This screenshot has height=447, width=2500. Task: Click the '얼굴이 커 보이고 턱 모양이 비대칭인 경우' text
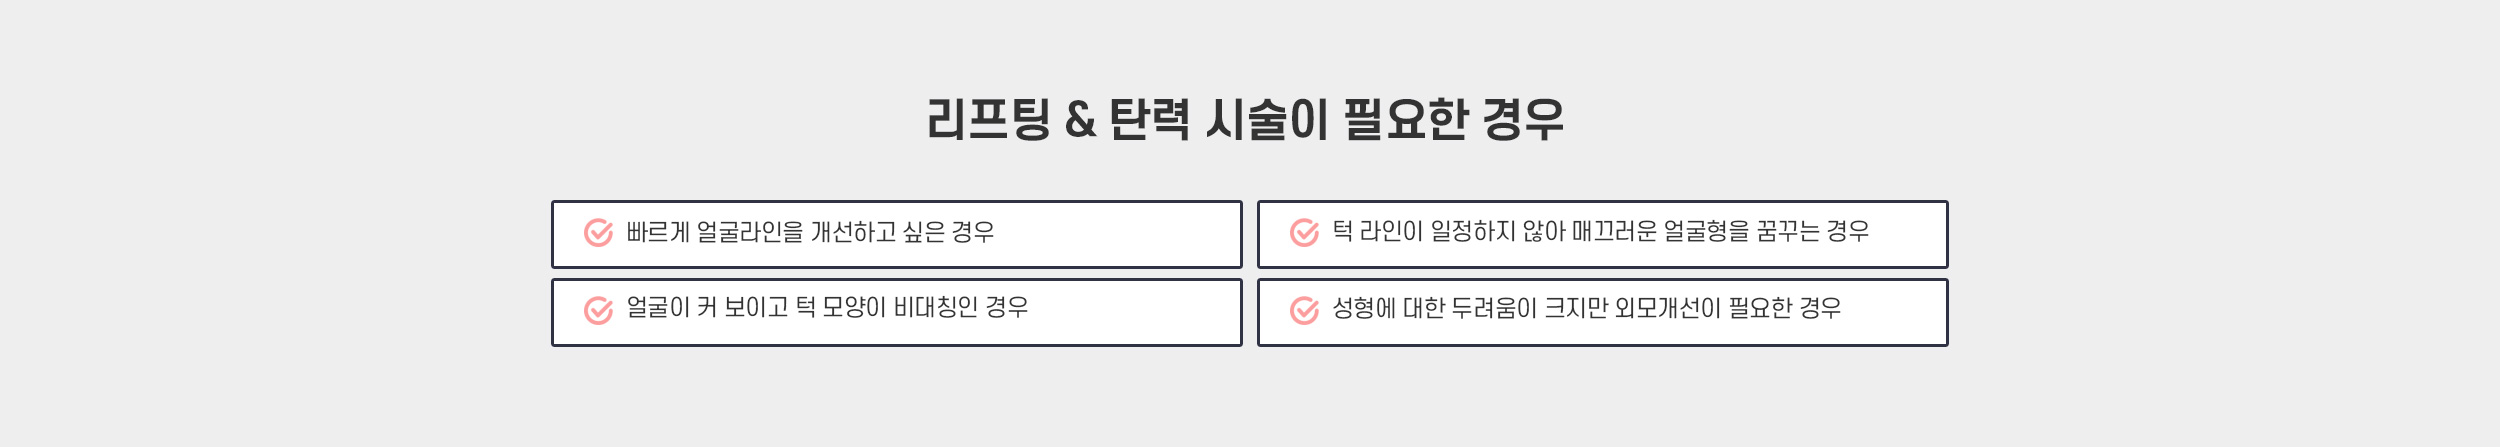pos(827,307)
